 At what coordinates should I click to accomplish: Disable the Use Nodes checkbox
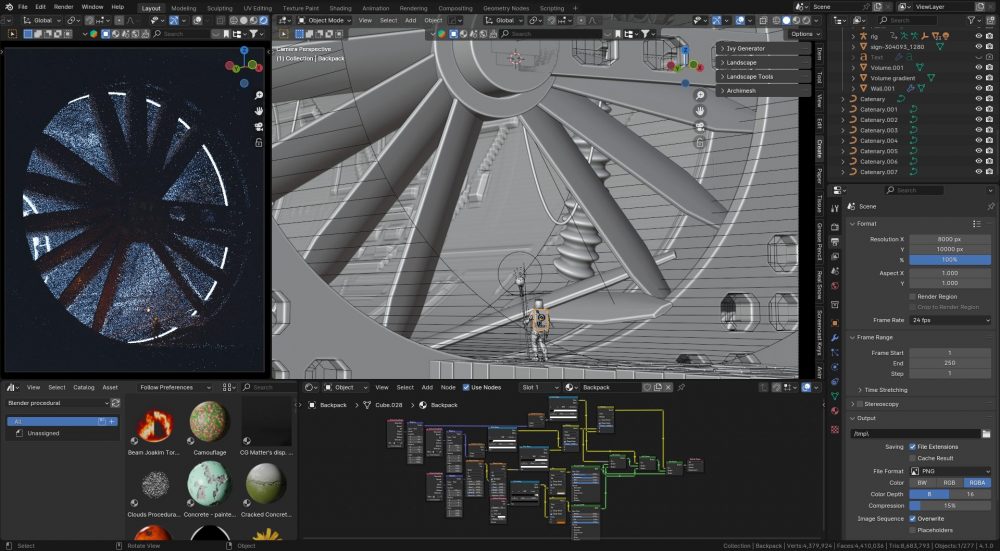(465, 387)
